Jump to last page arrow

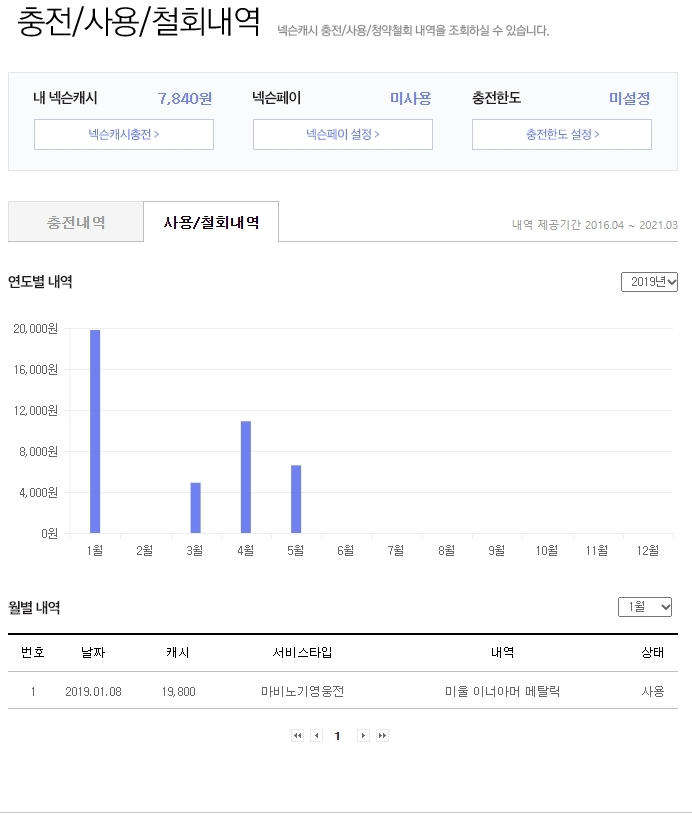tap(382, 735)
